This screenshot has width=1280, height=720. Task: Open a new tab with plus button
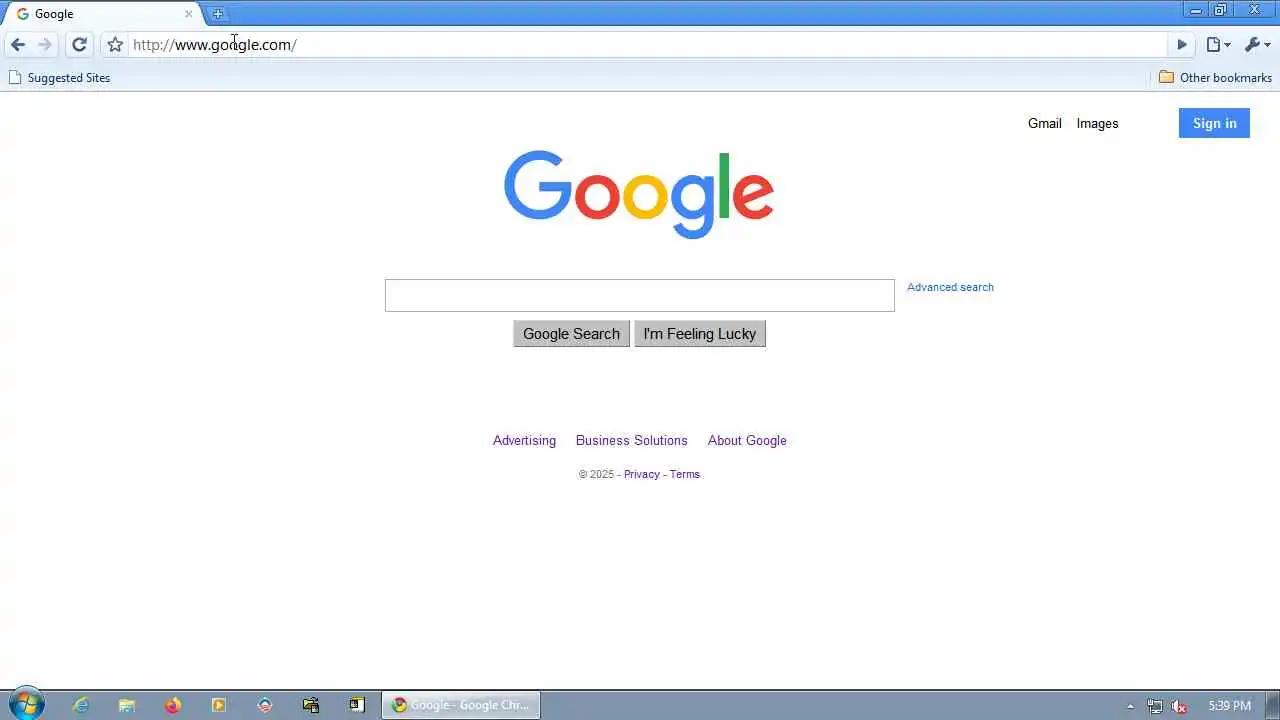[x=218, y=14]
